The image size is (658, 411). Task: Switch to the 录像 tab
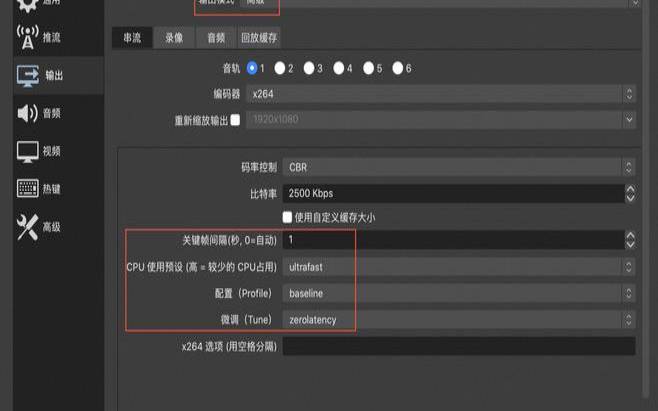[x=174, y=38]
